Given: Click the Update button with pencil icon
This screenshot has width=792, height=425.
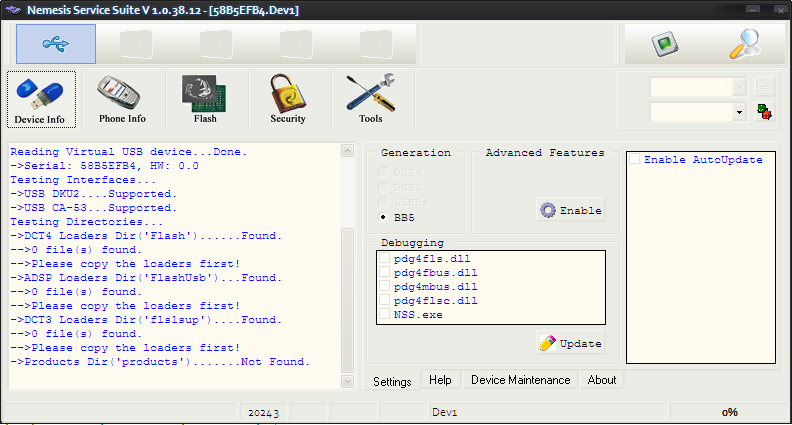Looking at the screenshot, I should 571,343.
